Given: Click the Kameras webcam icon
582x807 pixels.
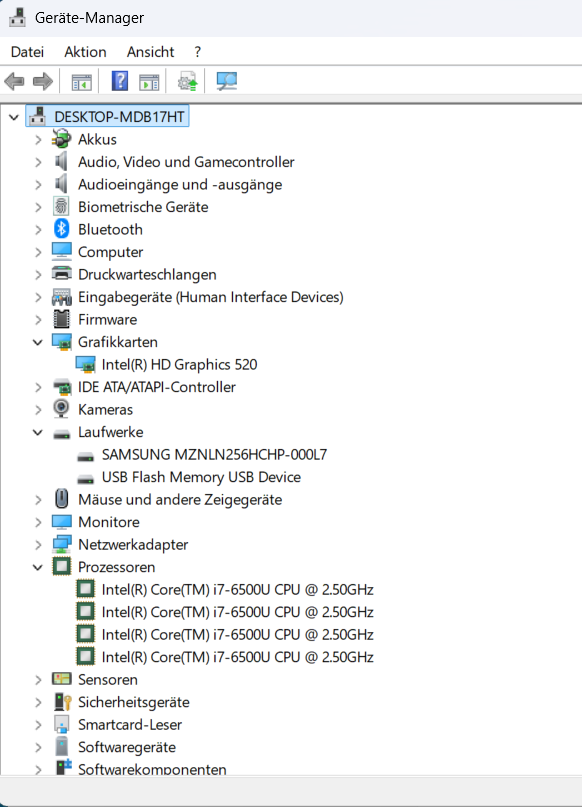Looking at the screenshot, I should pyautogui.click(x=61, y=409).
